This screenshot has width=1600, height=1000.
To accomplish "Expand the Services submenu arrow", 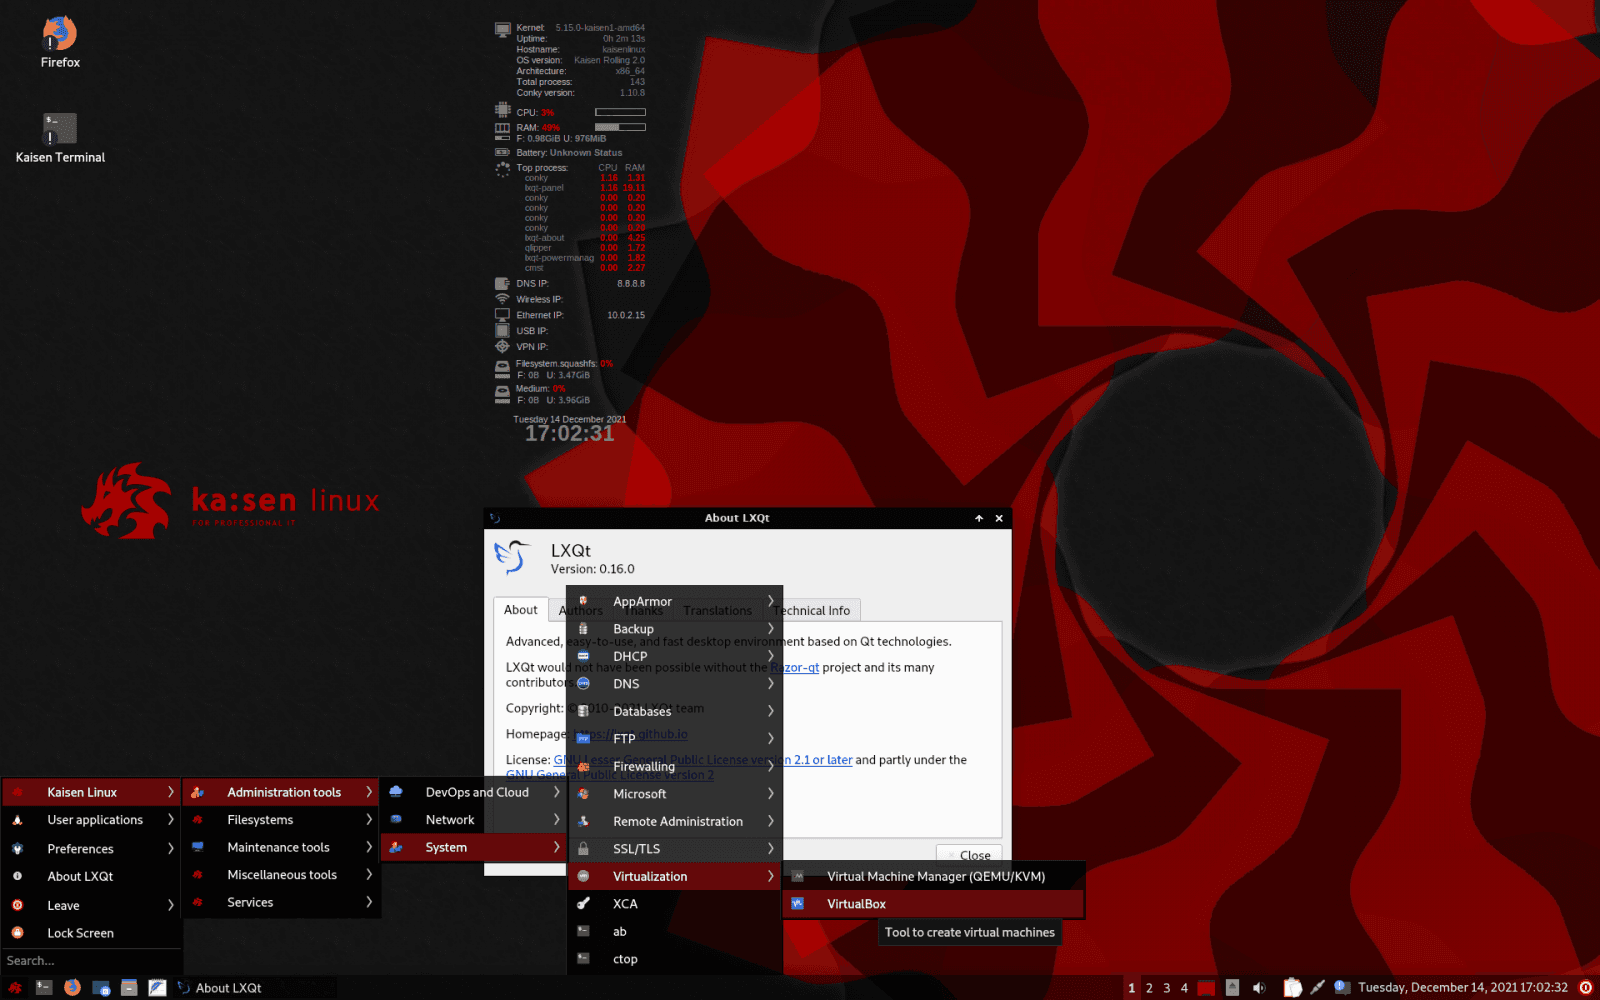I will click(x=369, y=902).
